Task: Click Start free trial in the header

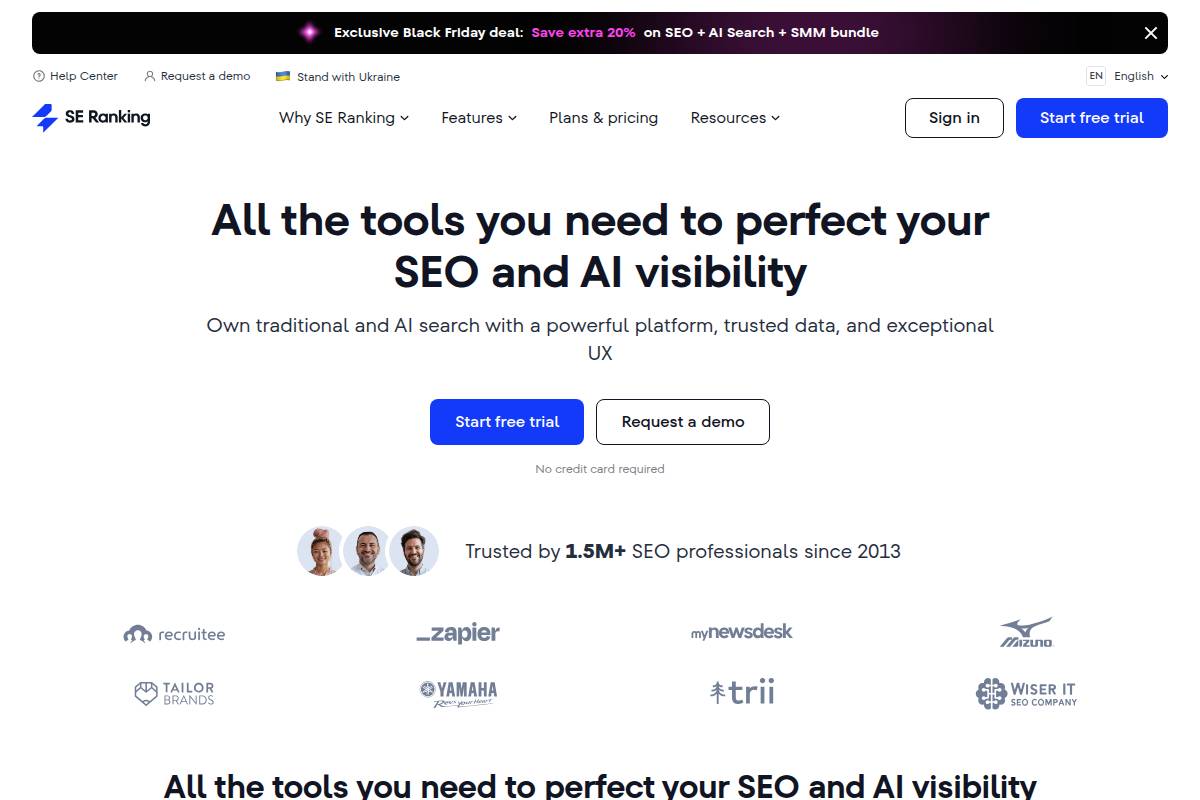Action: click(x=1091, y=118)
